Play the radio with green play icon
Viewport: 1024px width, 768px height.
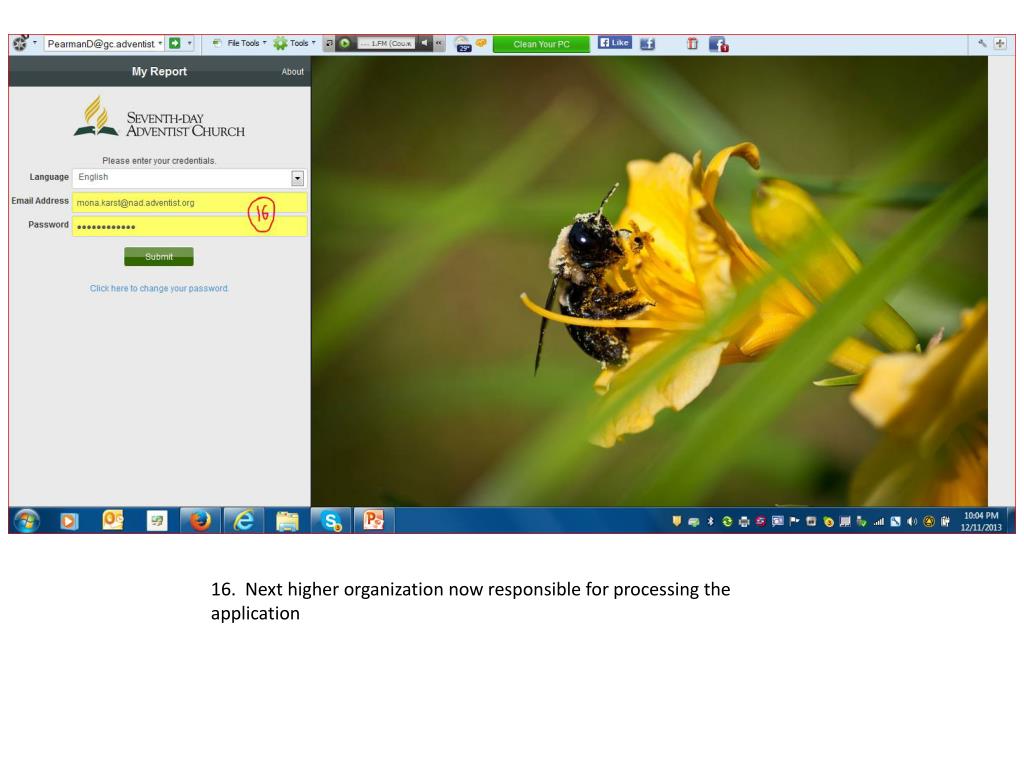pyautogui.click(x=345, y=44)
